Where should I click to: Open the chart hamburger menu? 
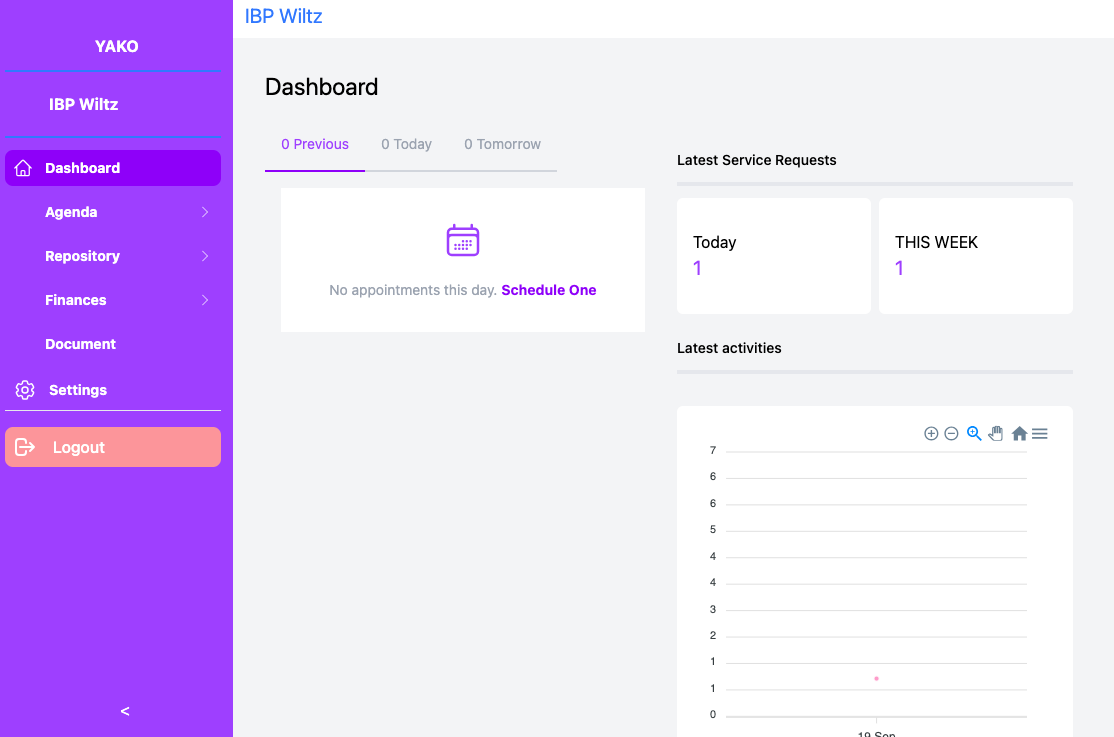1039,434
